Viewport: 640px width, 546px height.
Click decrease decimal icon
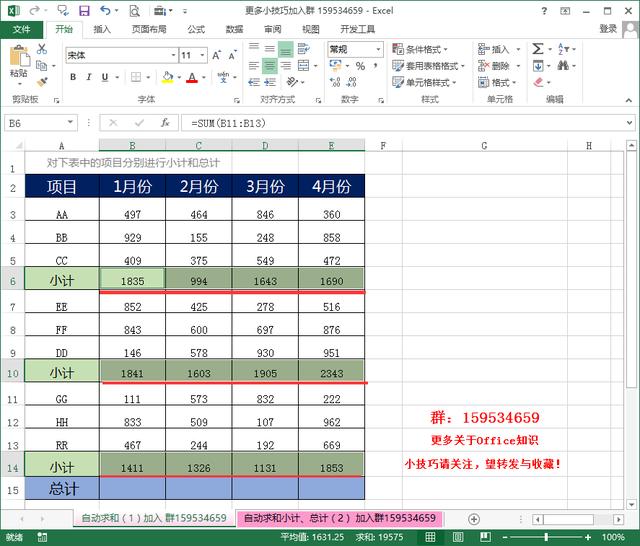(x=351, y=82)
